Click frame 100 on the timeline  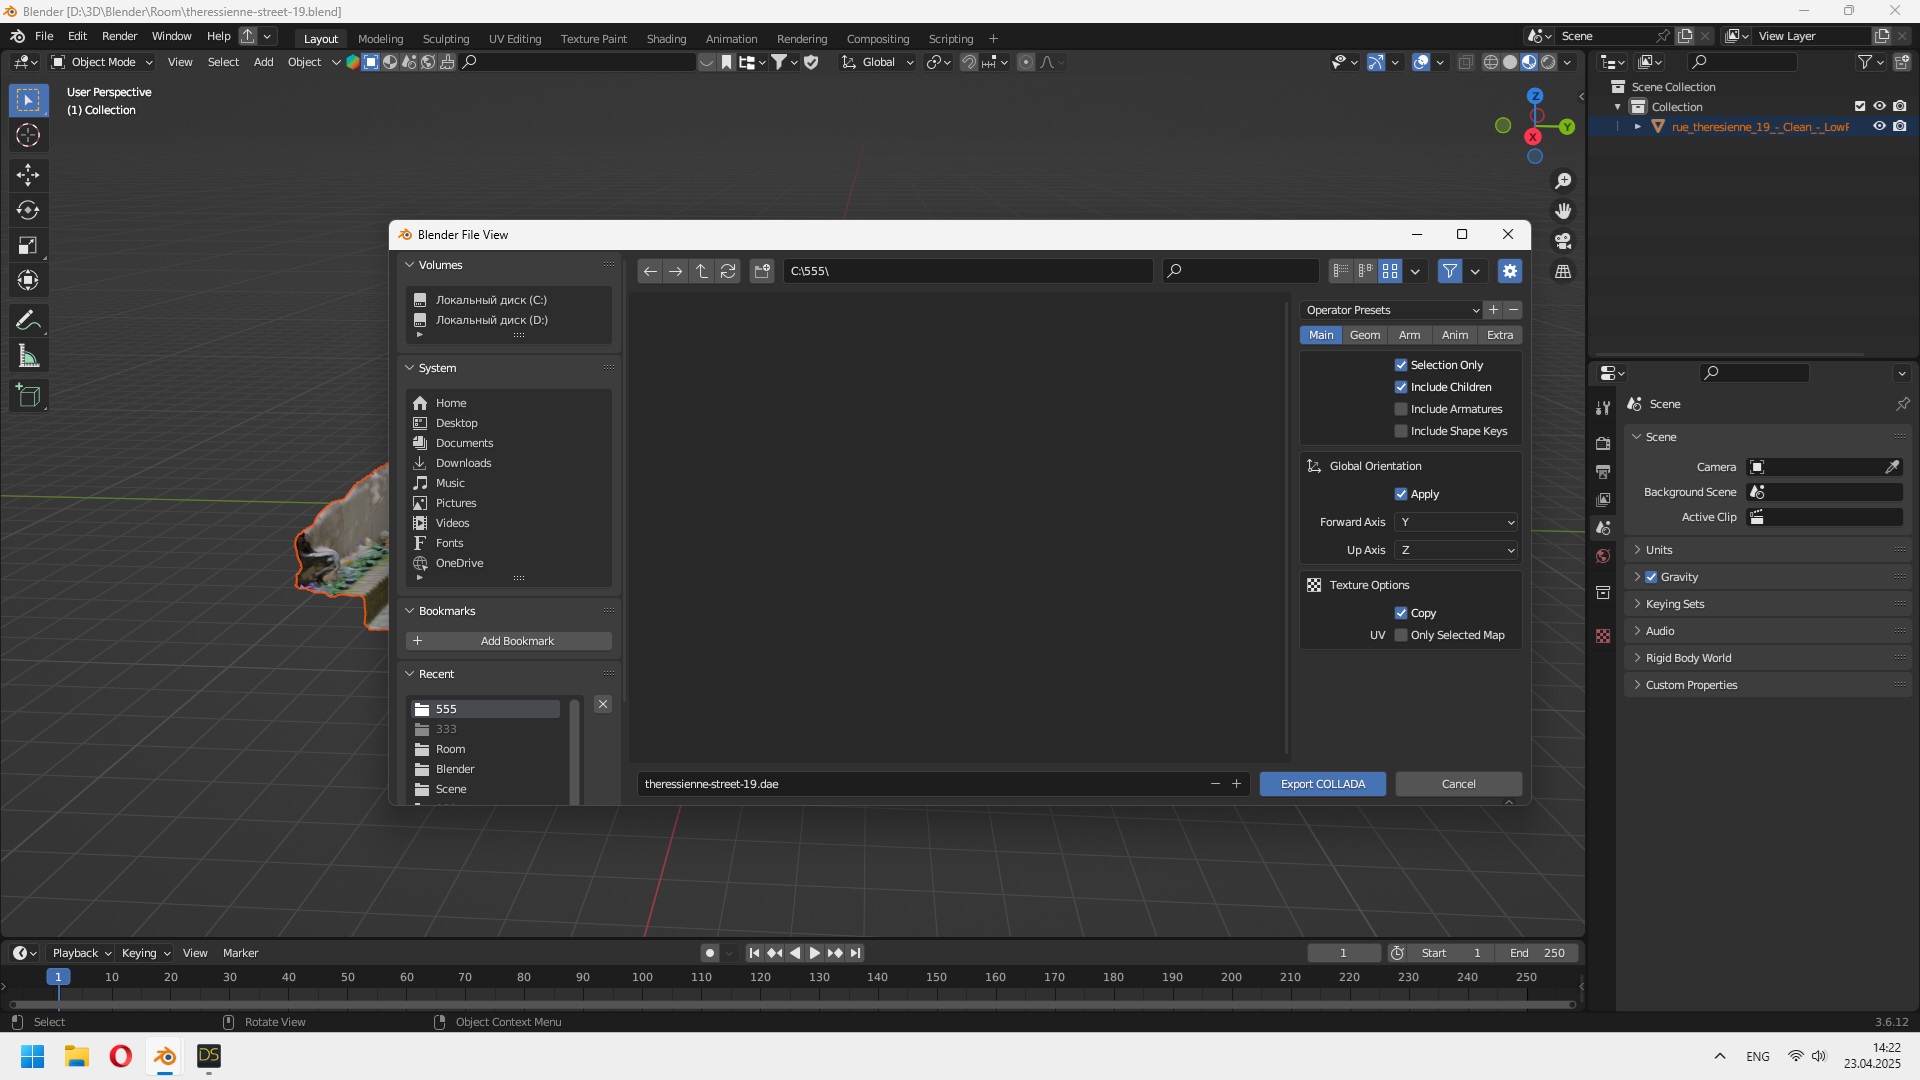(x=642, y=977)
